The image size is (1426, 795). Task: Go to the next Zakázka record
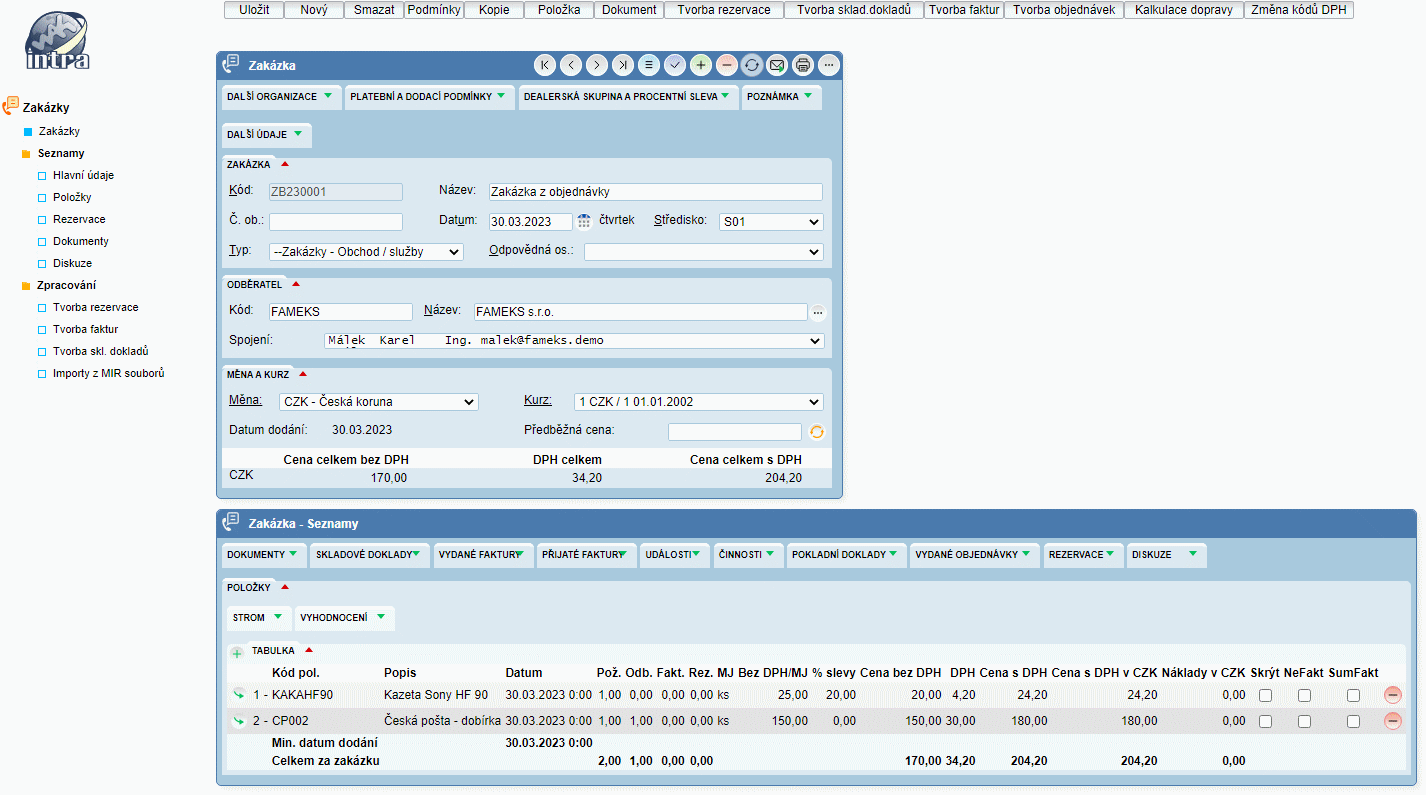click(596, 65)
